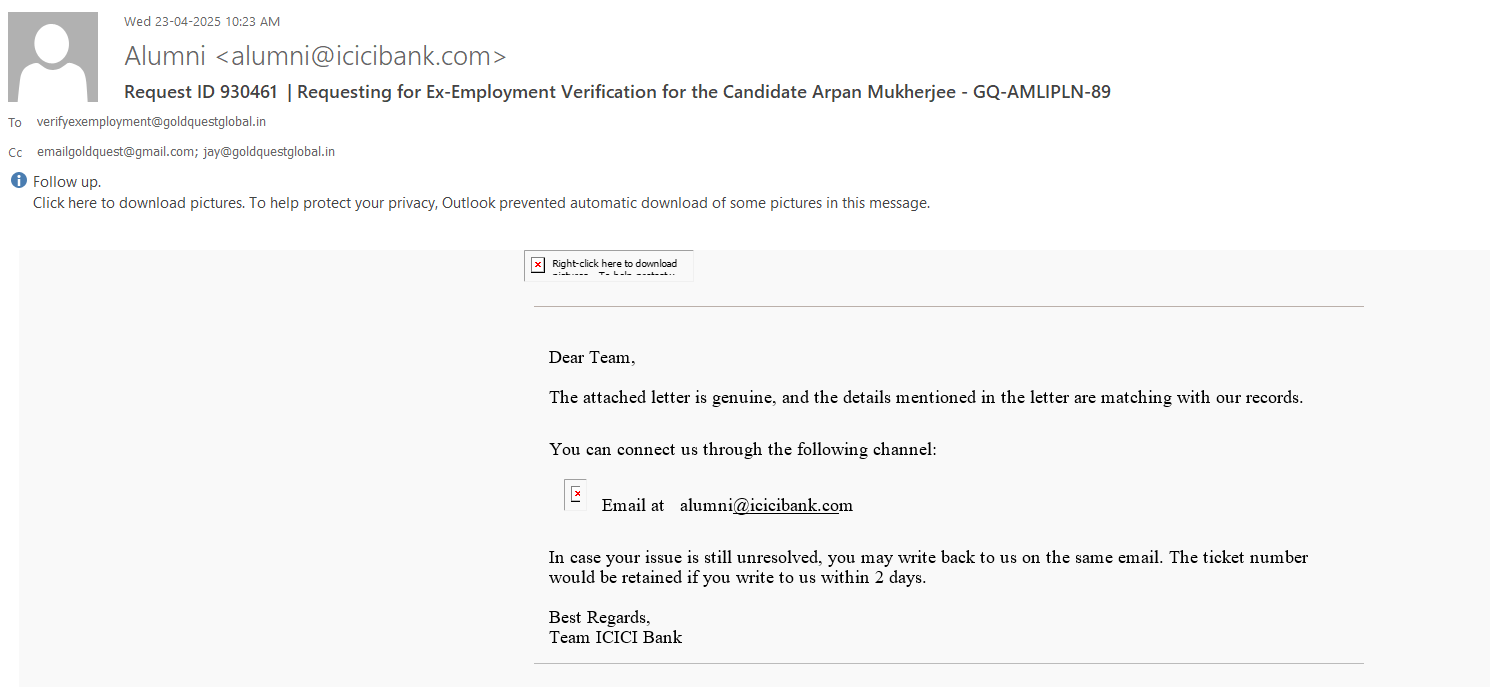Click the 'To' field label
The image size is (1490, 687).
point(15,123)
